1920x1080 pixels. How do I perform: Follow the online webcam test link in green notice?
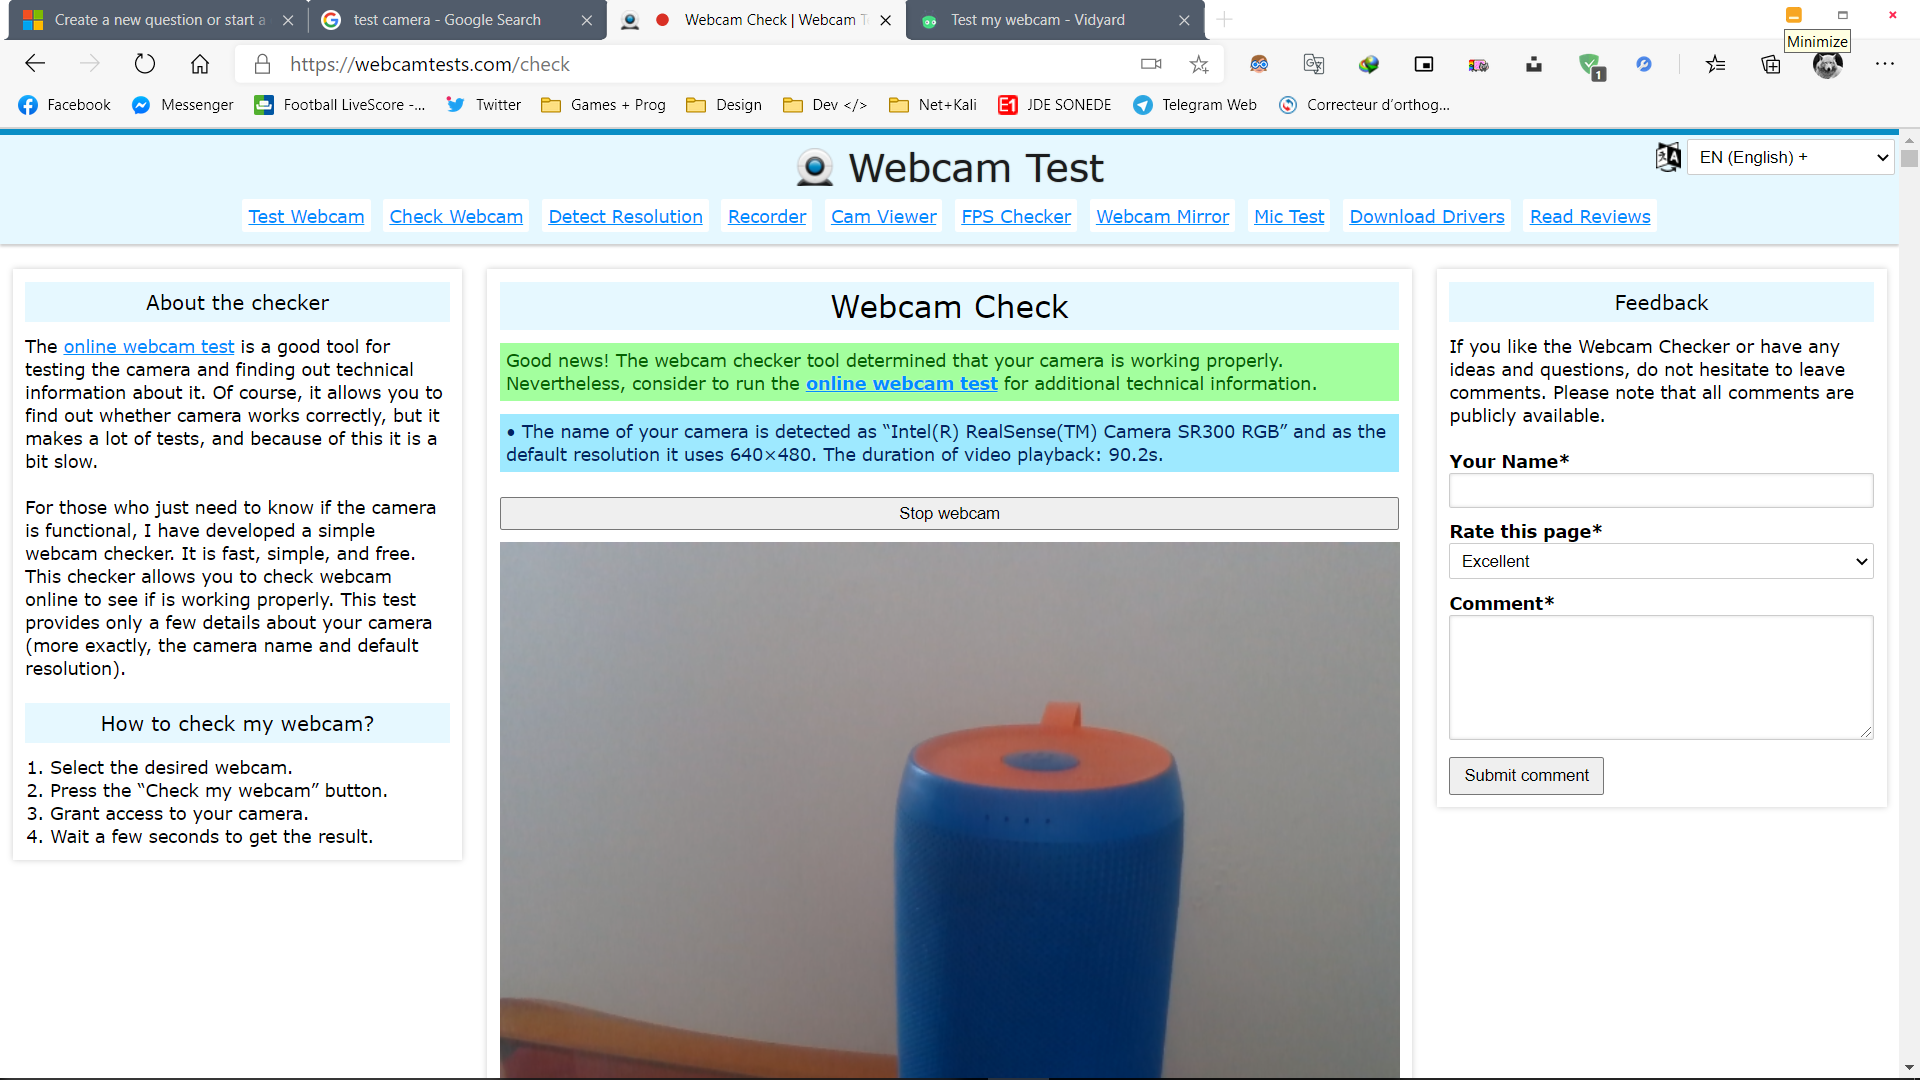[x=902, y=384]
